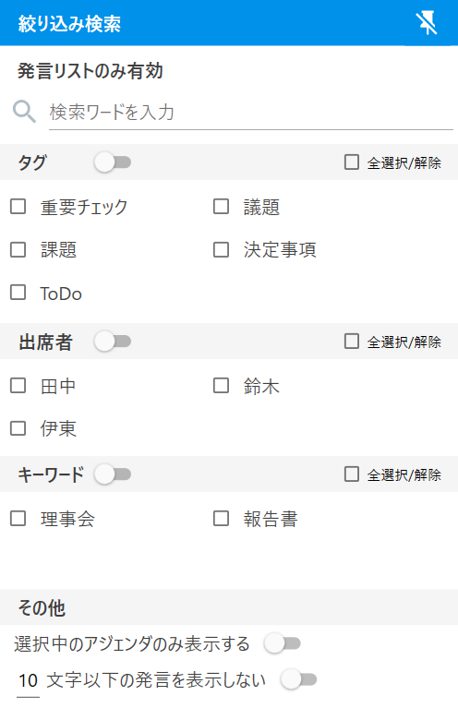Click the unpin icon in the header
The image size is (458, 720).
tap(426, 22)
